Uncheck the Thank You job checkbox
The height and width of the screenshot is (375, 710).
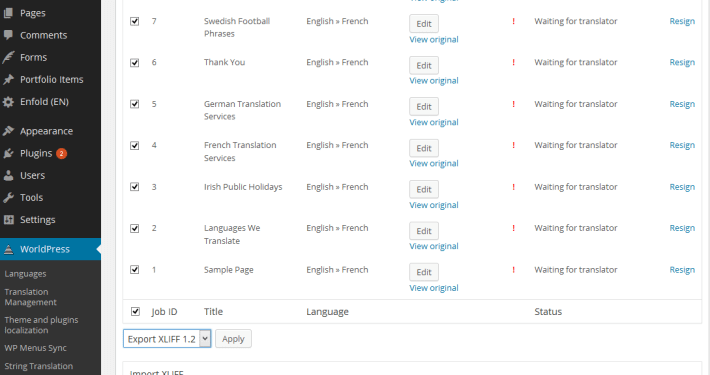[134, 62]
